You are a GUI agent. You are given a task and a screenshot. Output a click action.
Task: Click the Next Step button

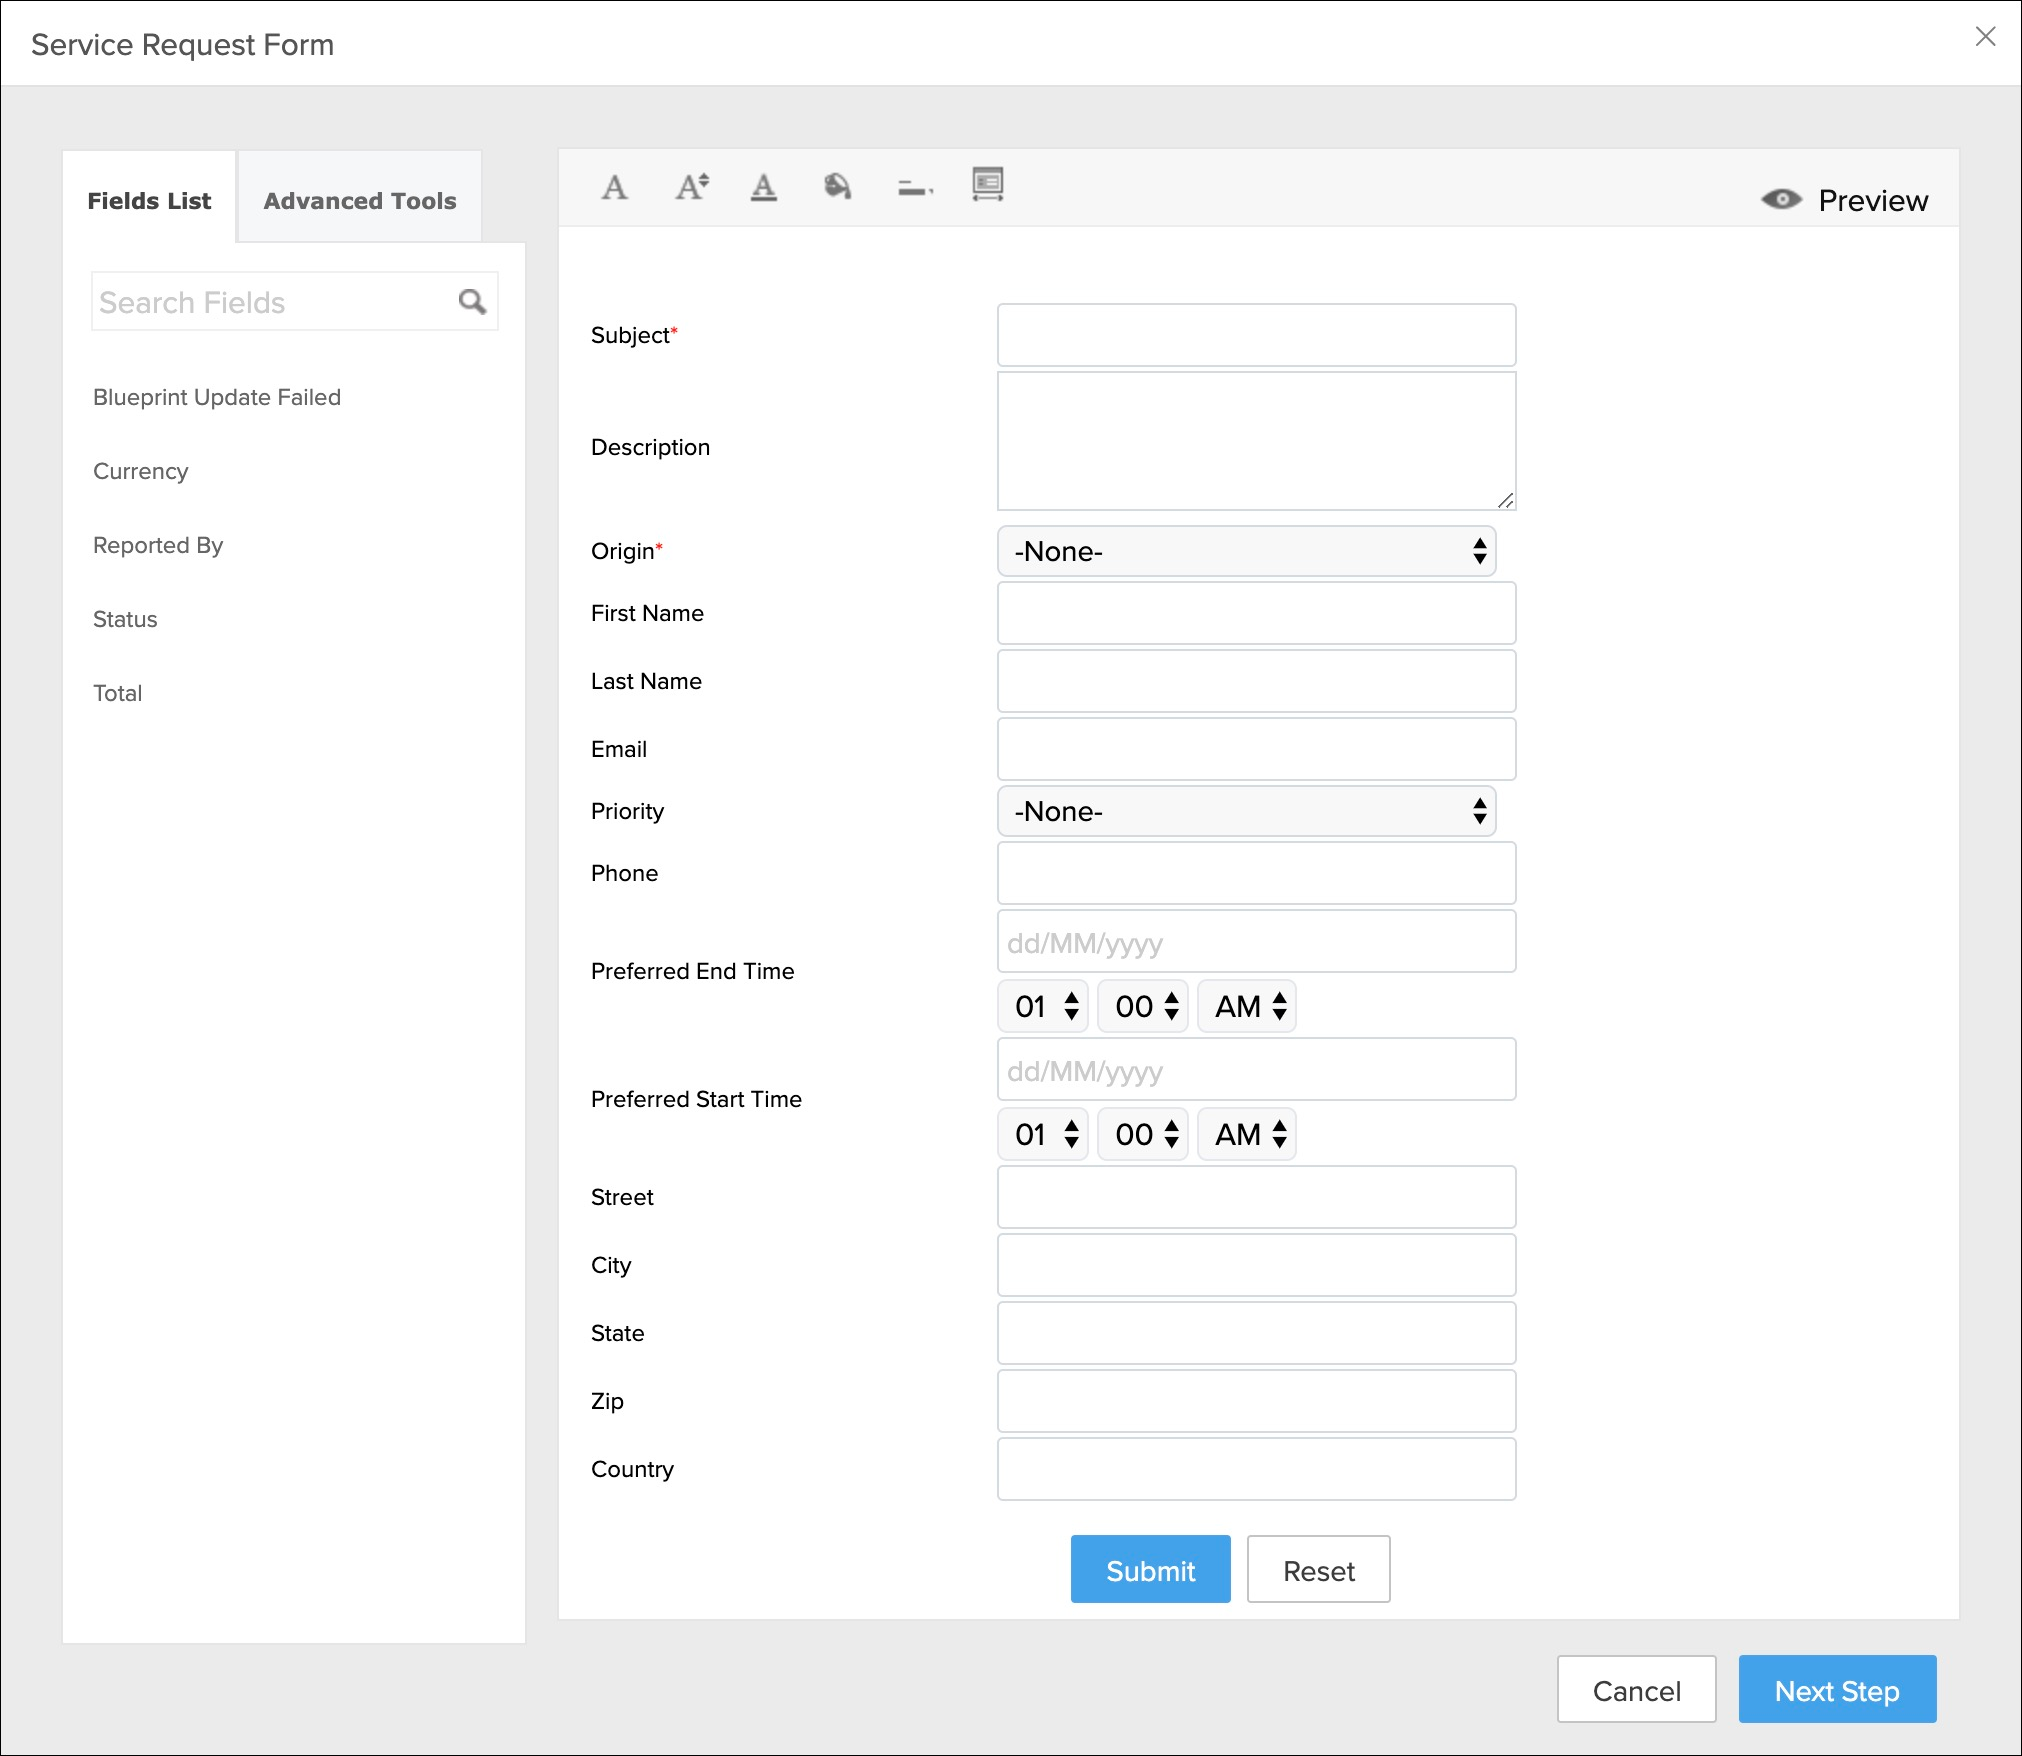tap(1836, 1690)
